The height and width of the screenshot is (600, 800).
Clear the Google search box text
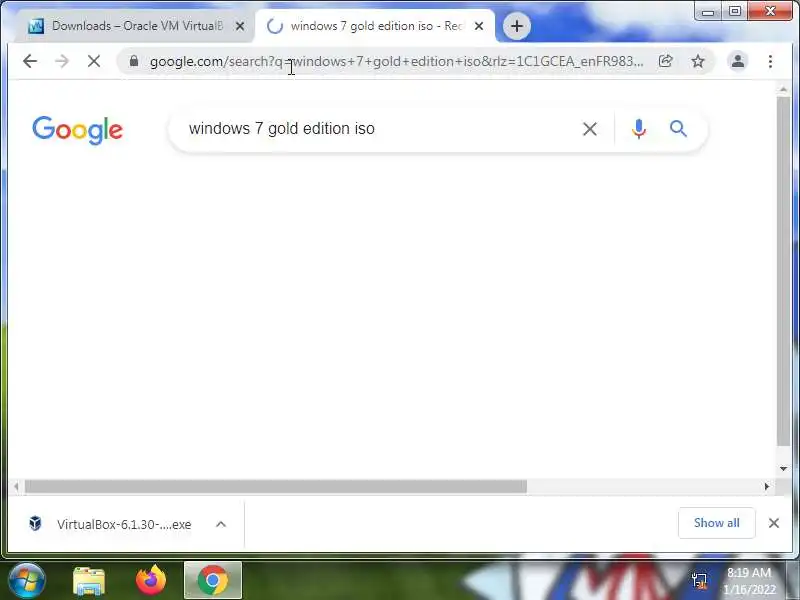point(590,129)
